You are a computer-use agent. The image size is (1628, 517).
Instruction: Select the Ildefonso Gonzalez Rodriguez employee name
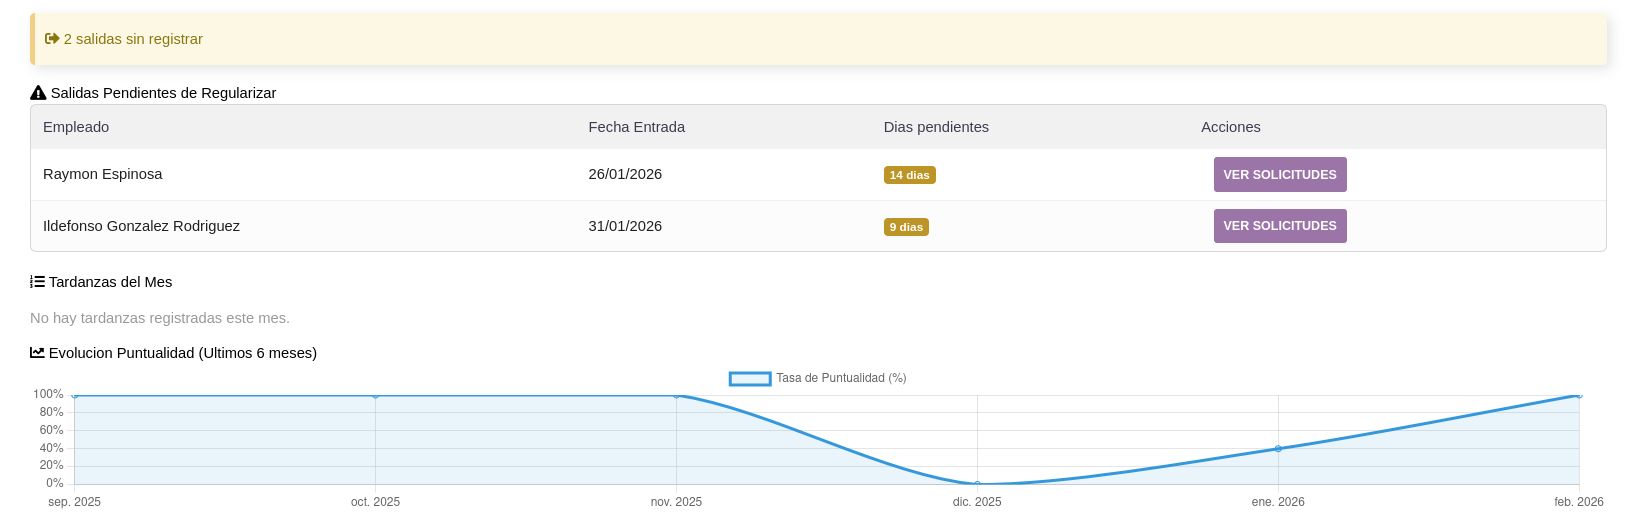(x=141, y=226)
